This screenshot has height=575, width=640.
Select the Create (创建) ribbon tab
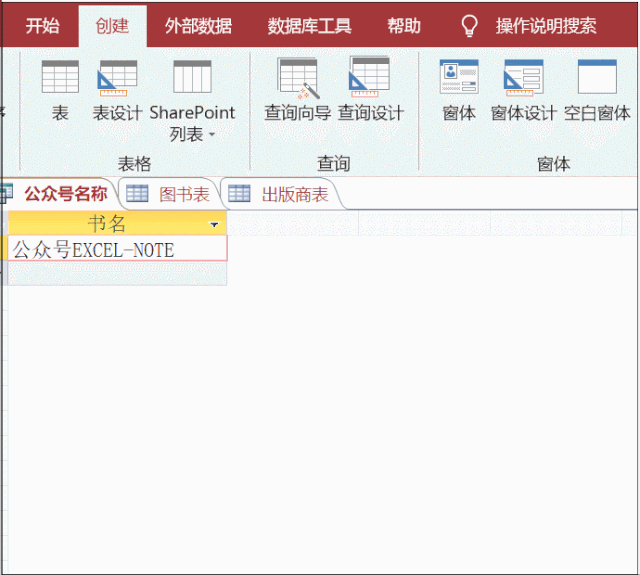(x=112, y=26)
